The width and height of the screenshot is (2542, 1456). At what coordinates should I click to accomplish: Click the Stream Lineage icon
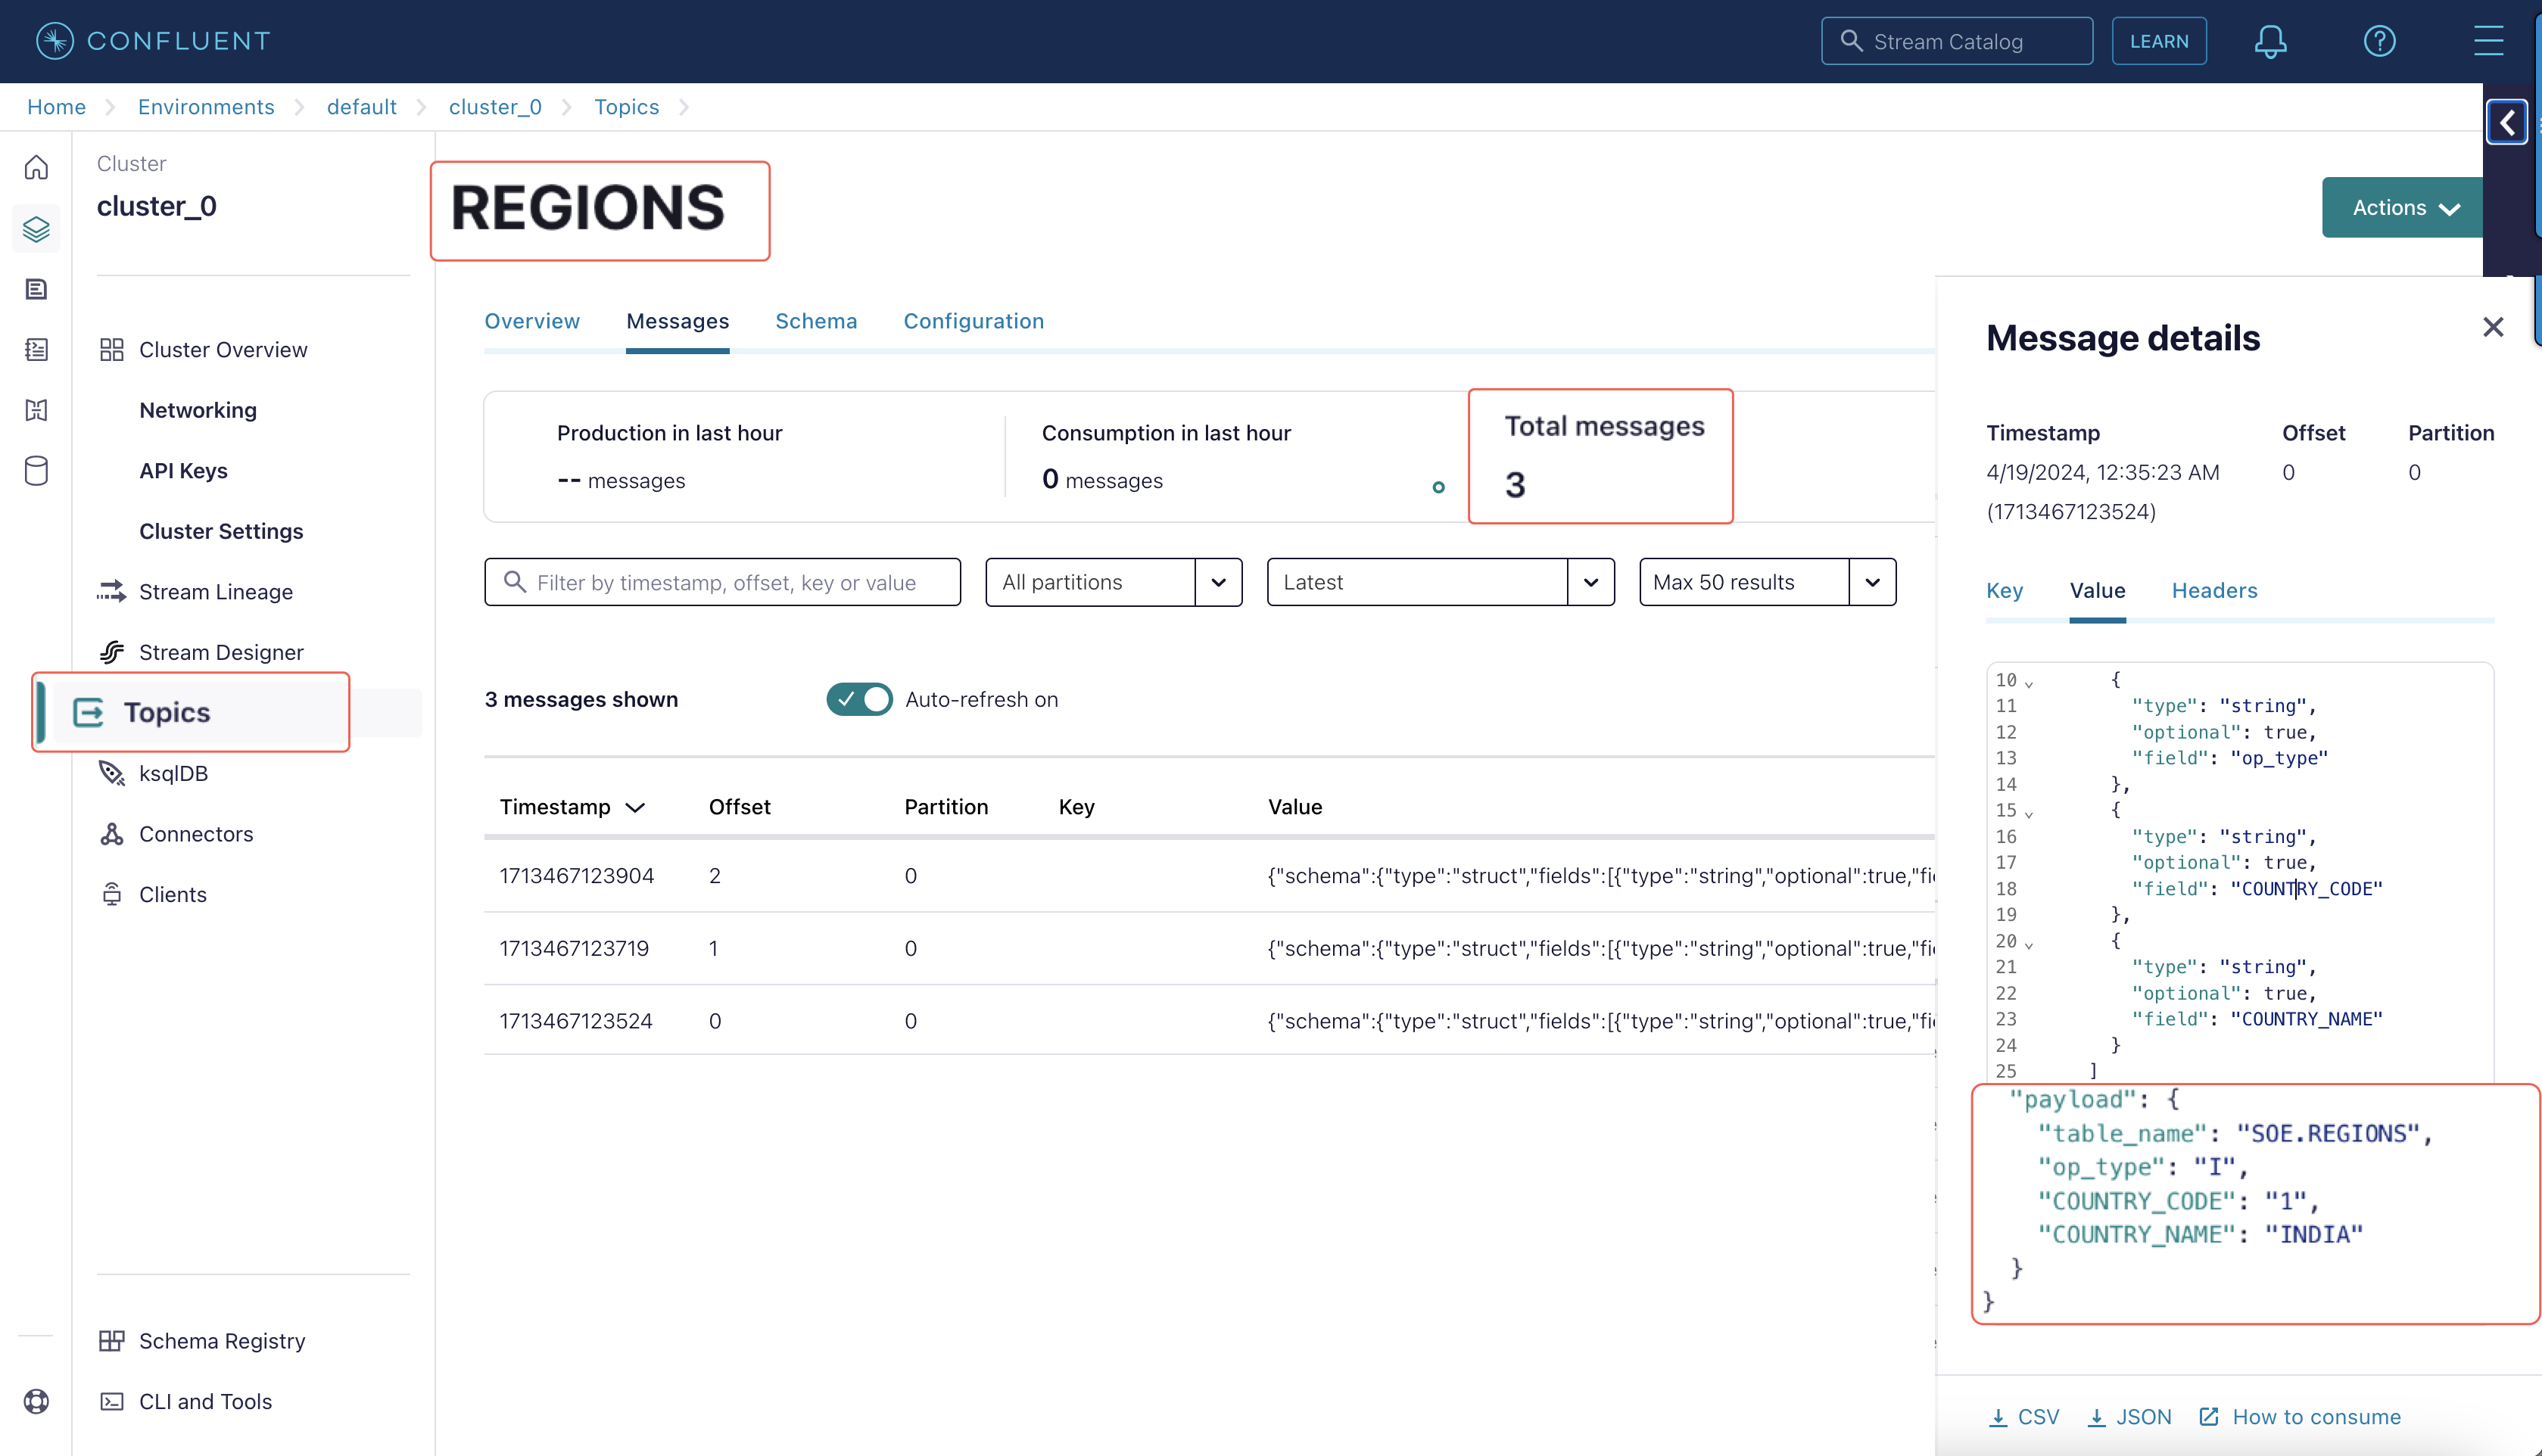click(x=112, y=591)
